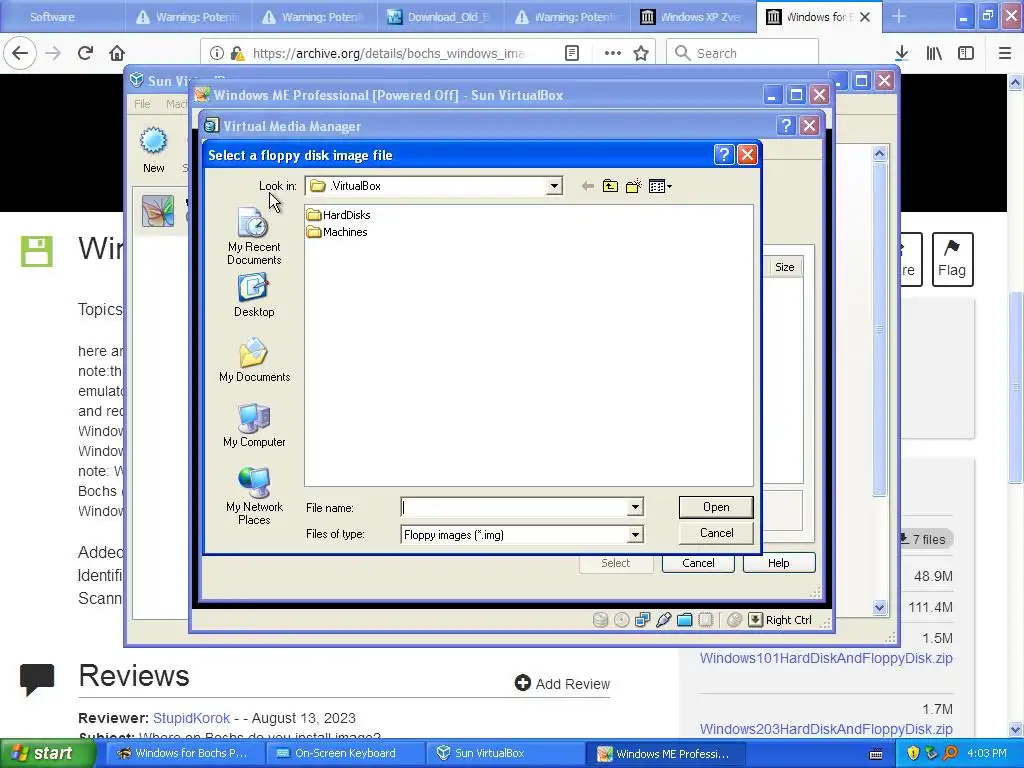This screenshot has width=1024, height=768.
Task: Switch to Windows XP Zver tab
Action: pos(694,17)
